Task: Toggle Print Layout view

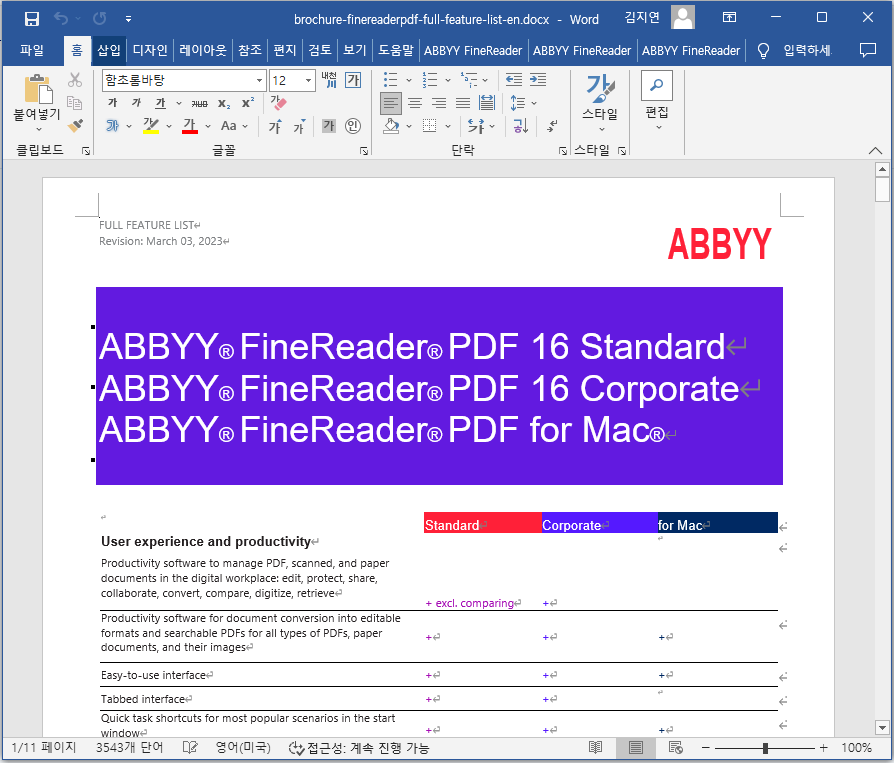Action: pyautogui.click(x=636, y=747)
